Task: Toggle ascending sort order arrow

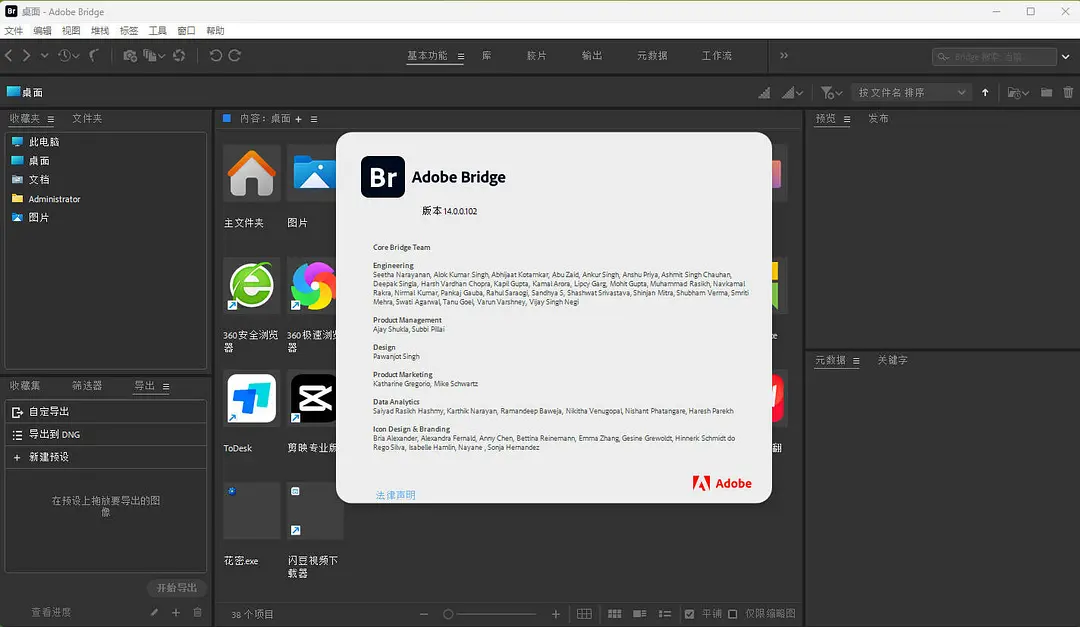Action: click(985, 93)
